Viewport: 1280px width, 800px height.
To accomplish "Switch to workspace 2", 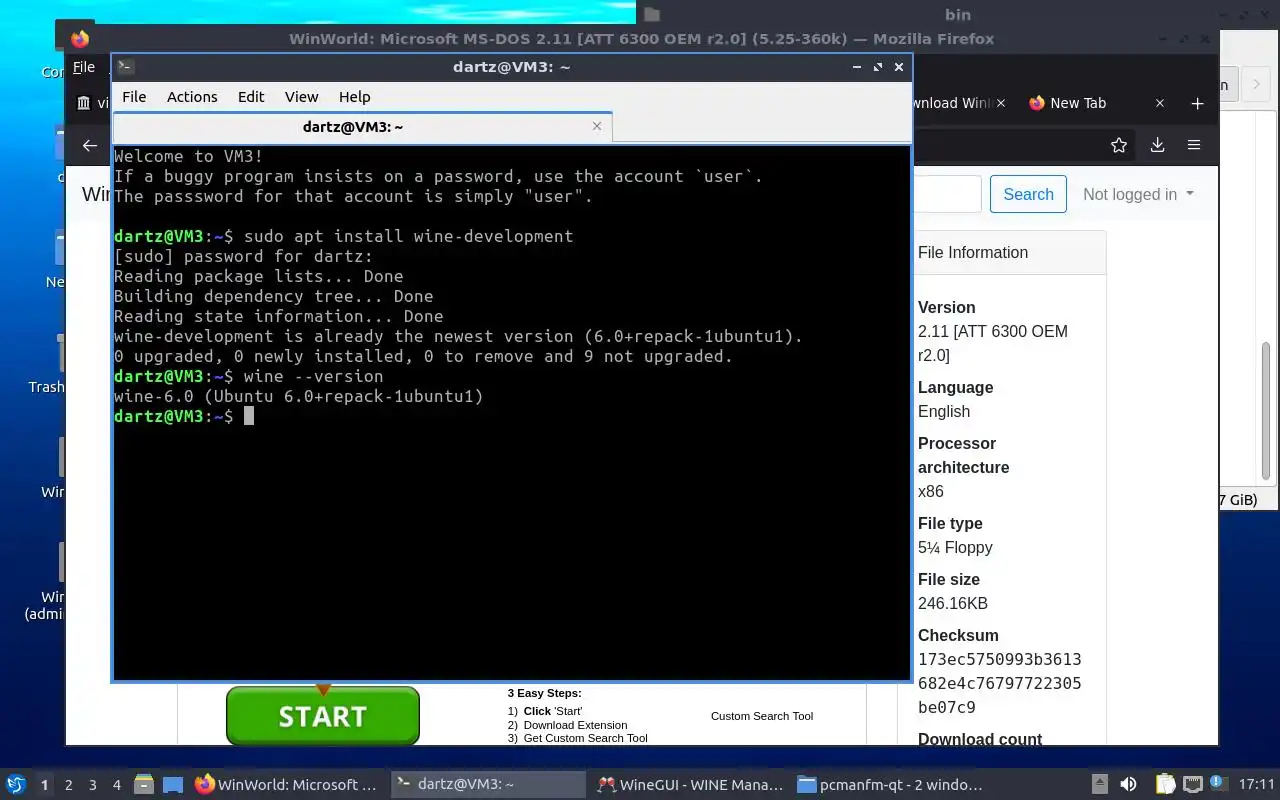I will coord(69,785).
